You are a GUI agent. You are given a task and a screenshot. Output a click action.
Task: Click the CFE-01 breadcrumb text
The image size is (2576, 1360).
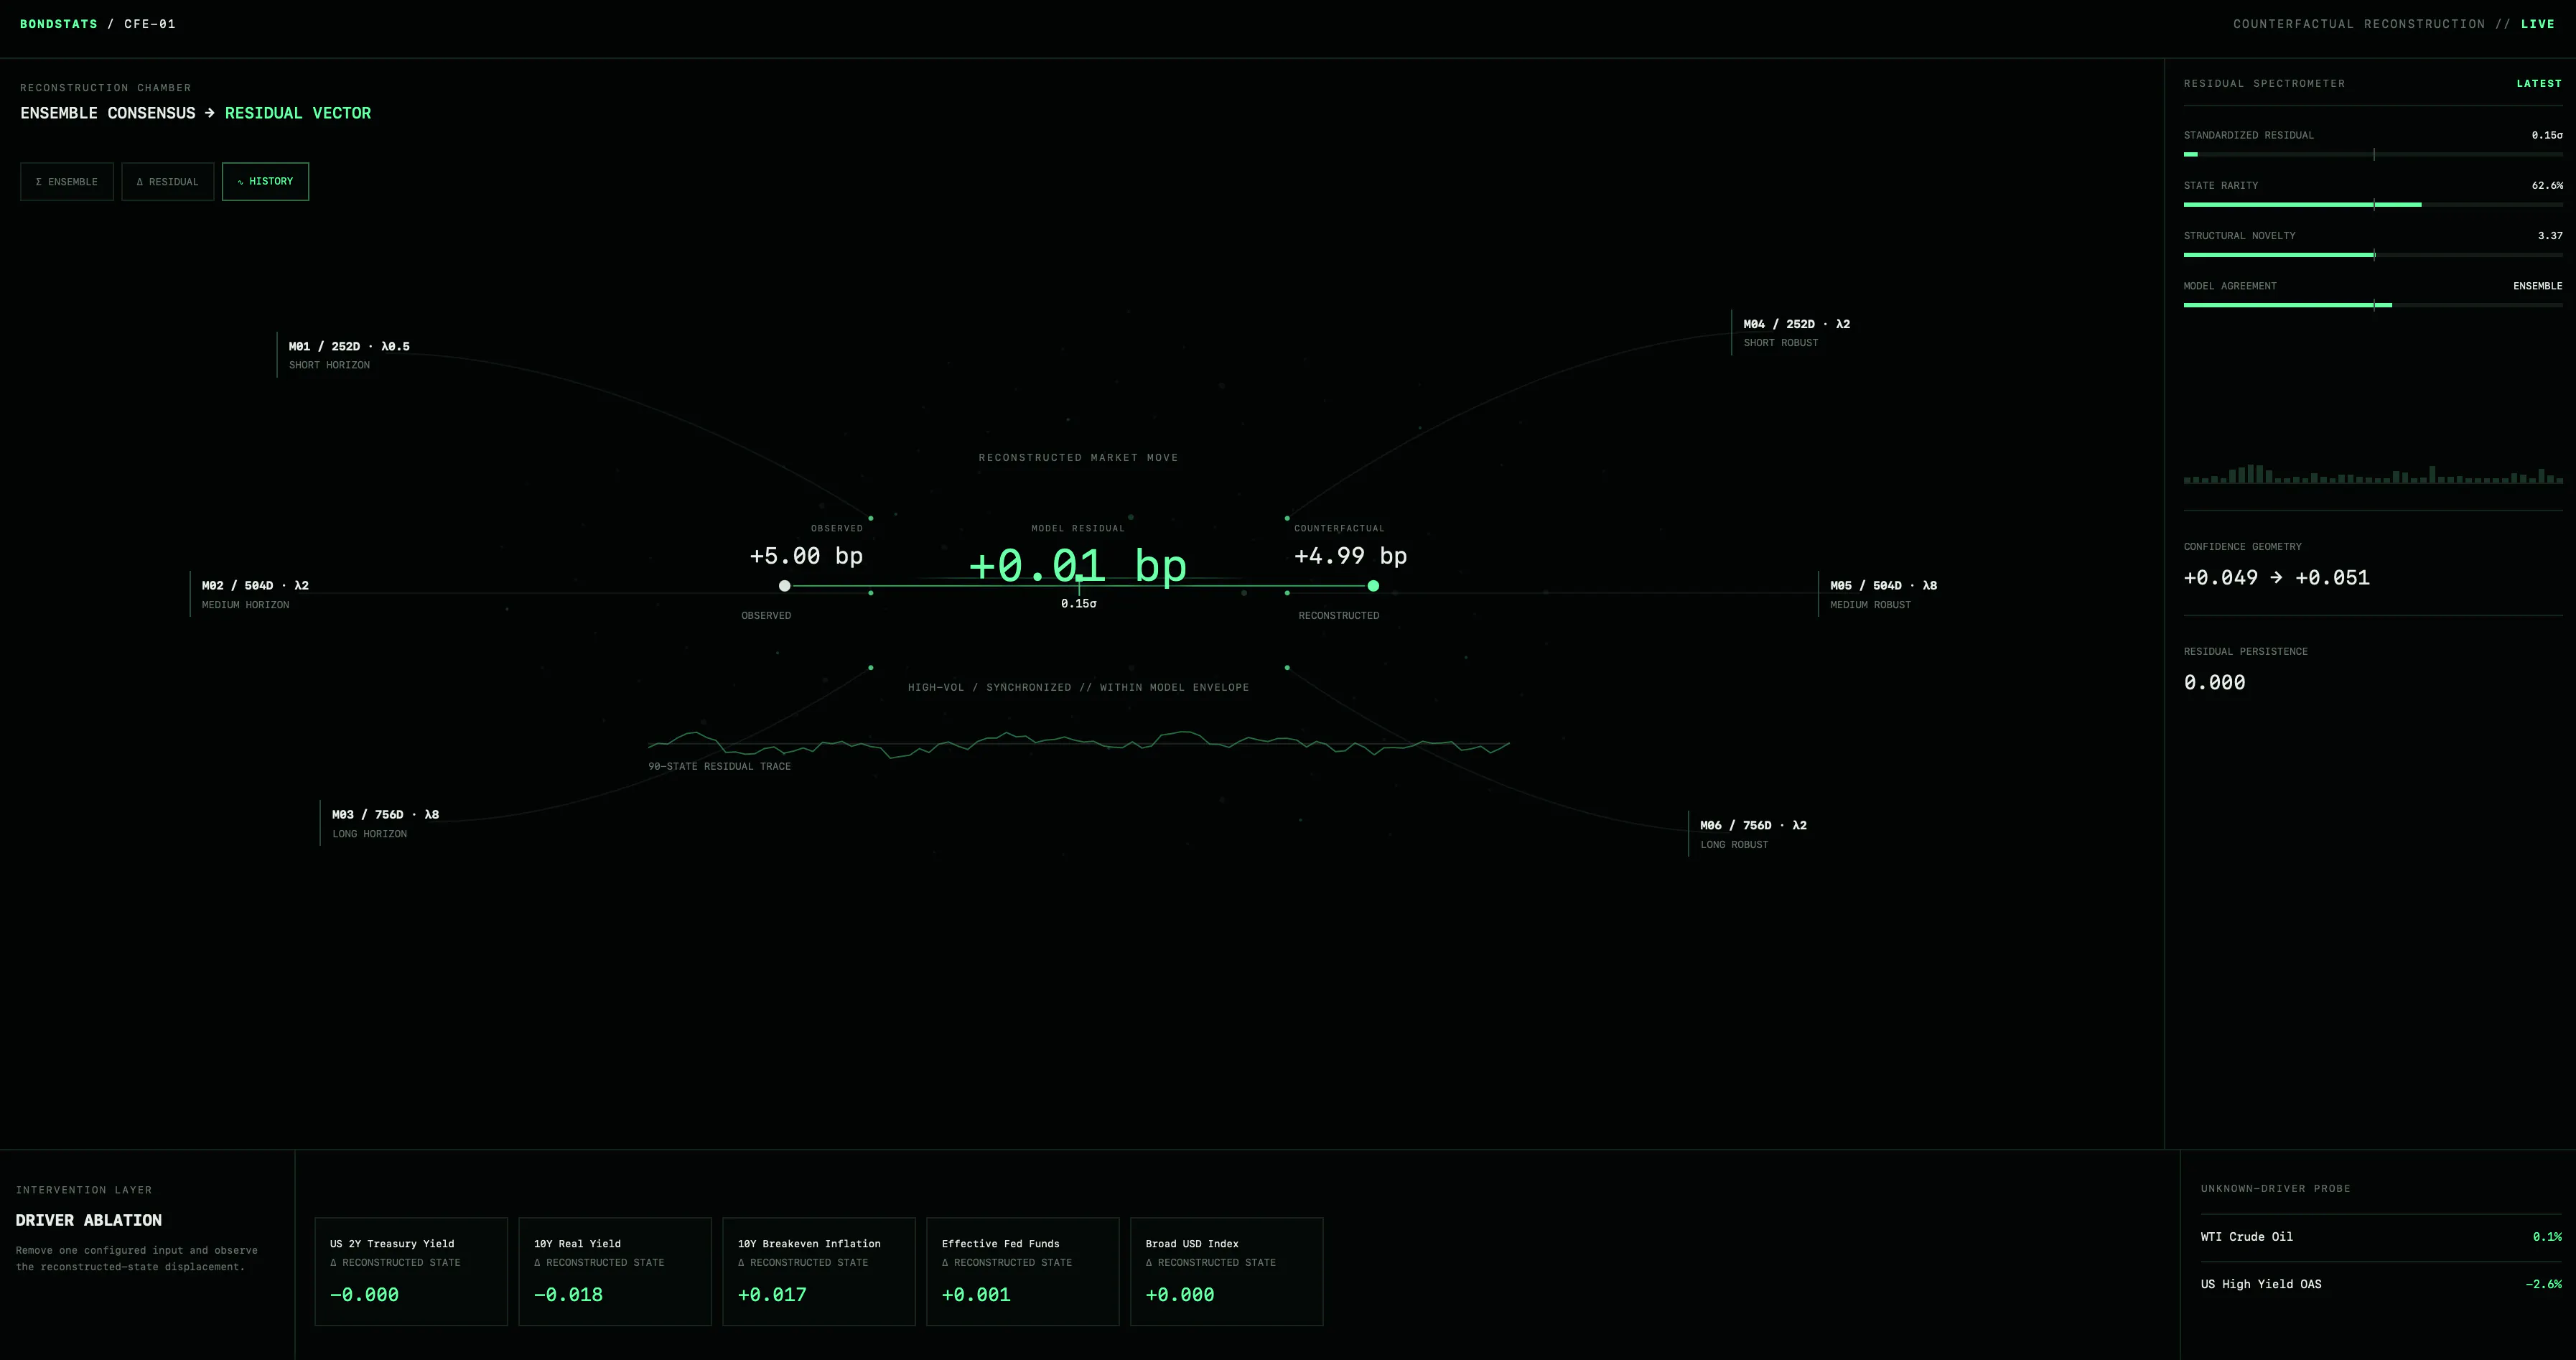tap(150, 24)
